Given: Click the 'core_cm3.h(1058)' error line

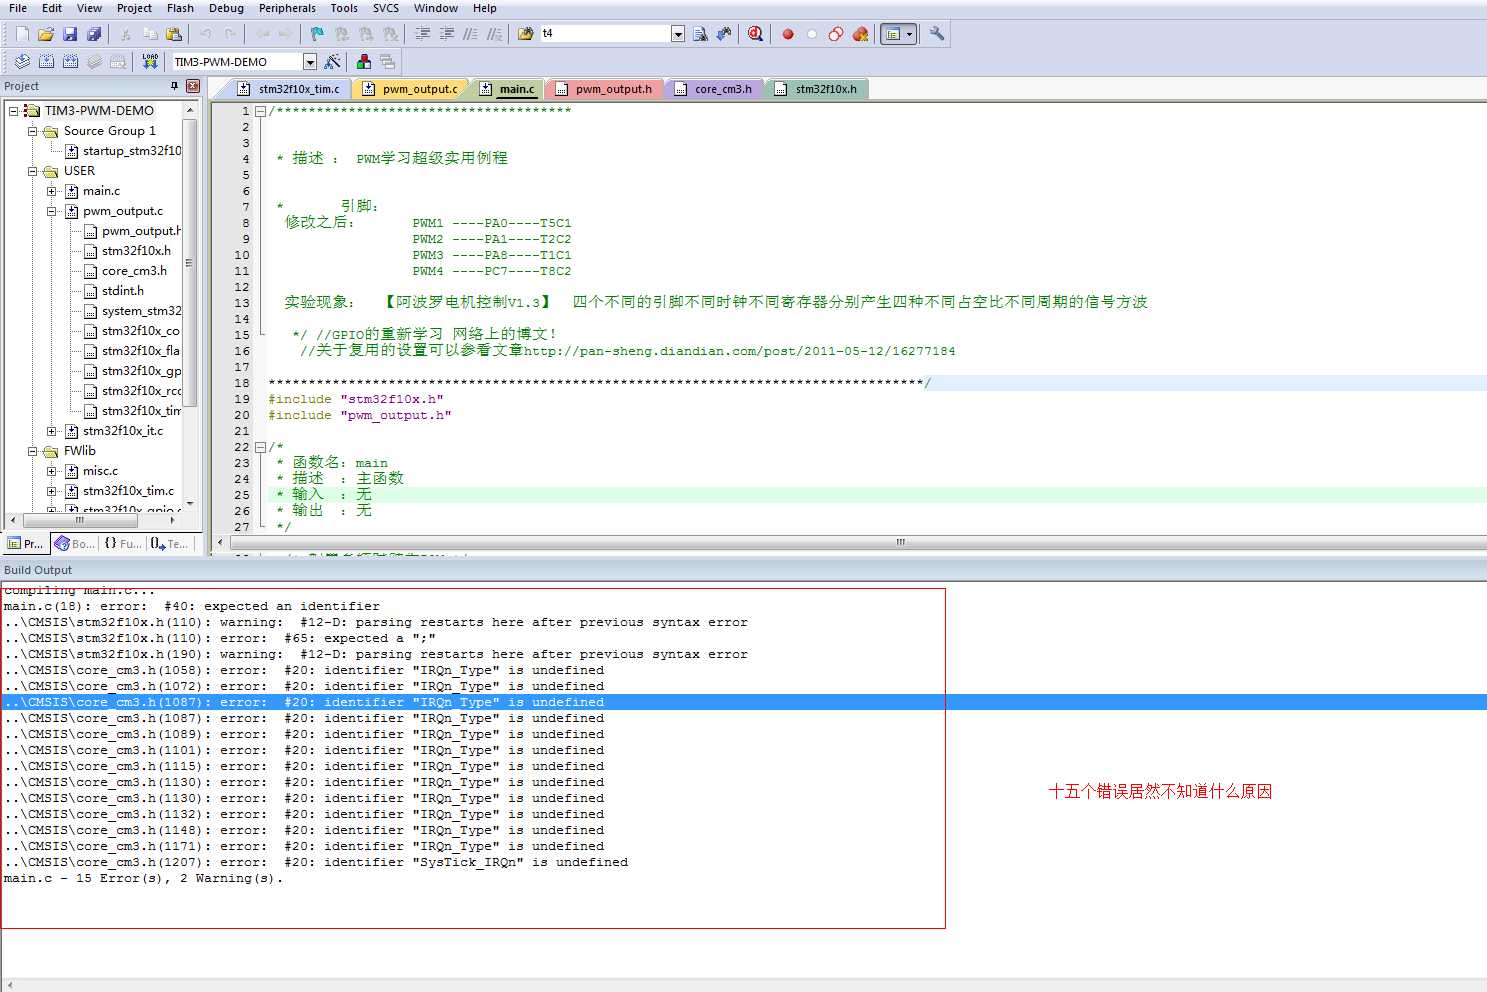Looking at the screenshot, I should point(304,670).
